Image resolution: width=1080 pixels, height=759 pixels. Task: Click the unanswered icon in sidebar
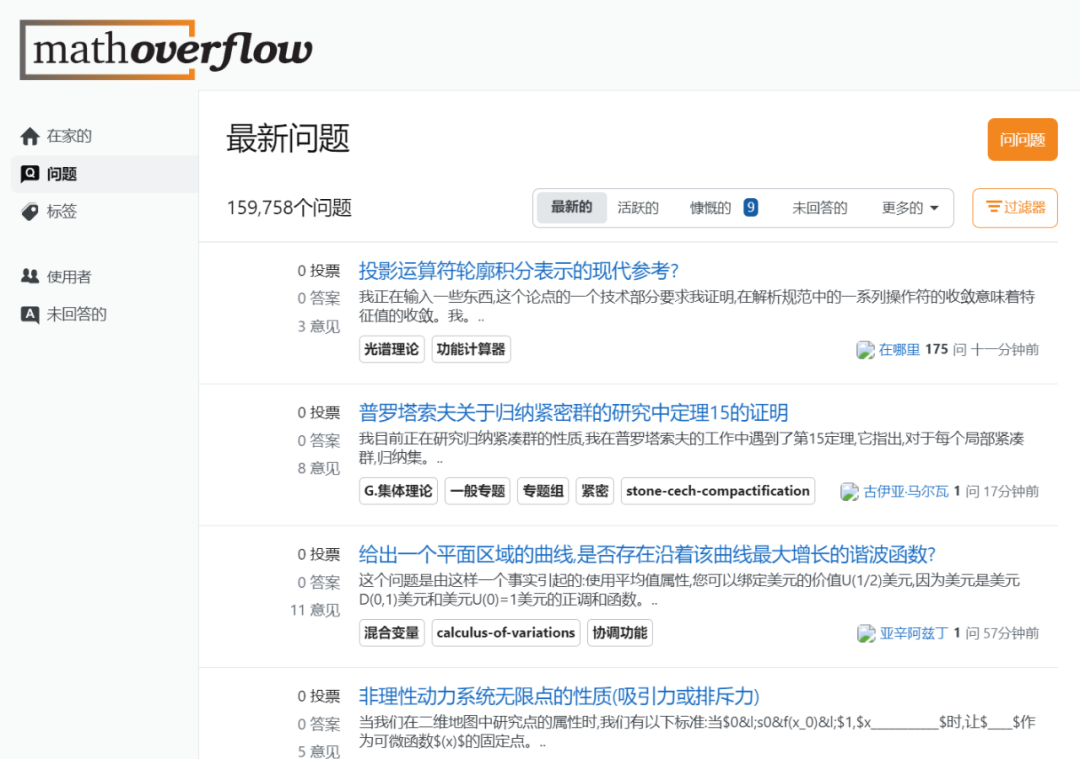tap(30, 314)
